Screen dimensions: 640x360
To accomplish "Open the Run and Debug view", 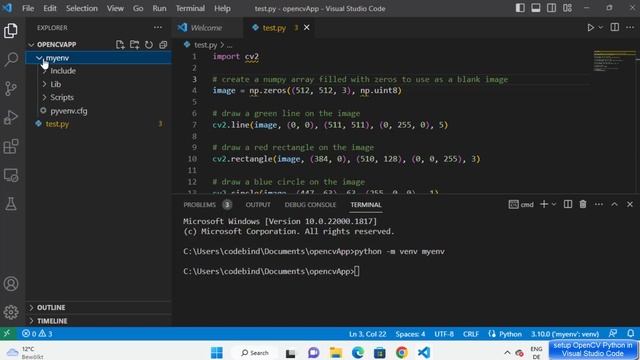I will point(11,118).
